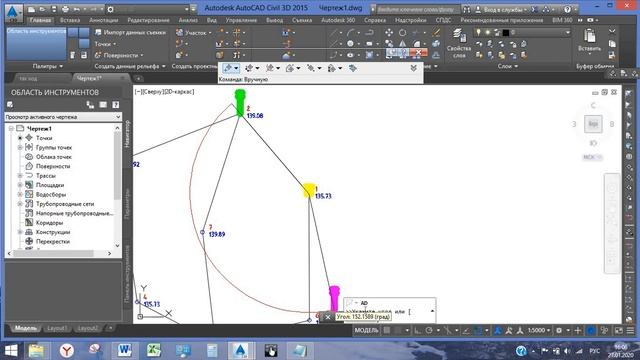Click last icon on transparent commands toolbar
640x360 pixels.
[x=353, y=68]
